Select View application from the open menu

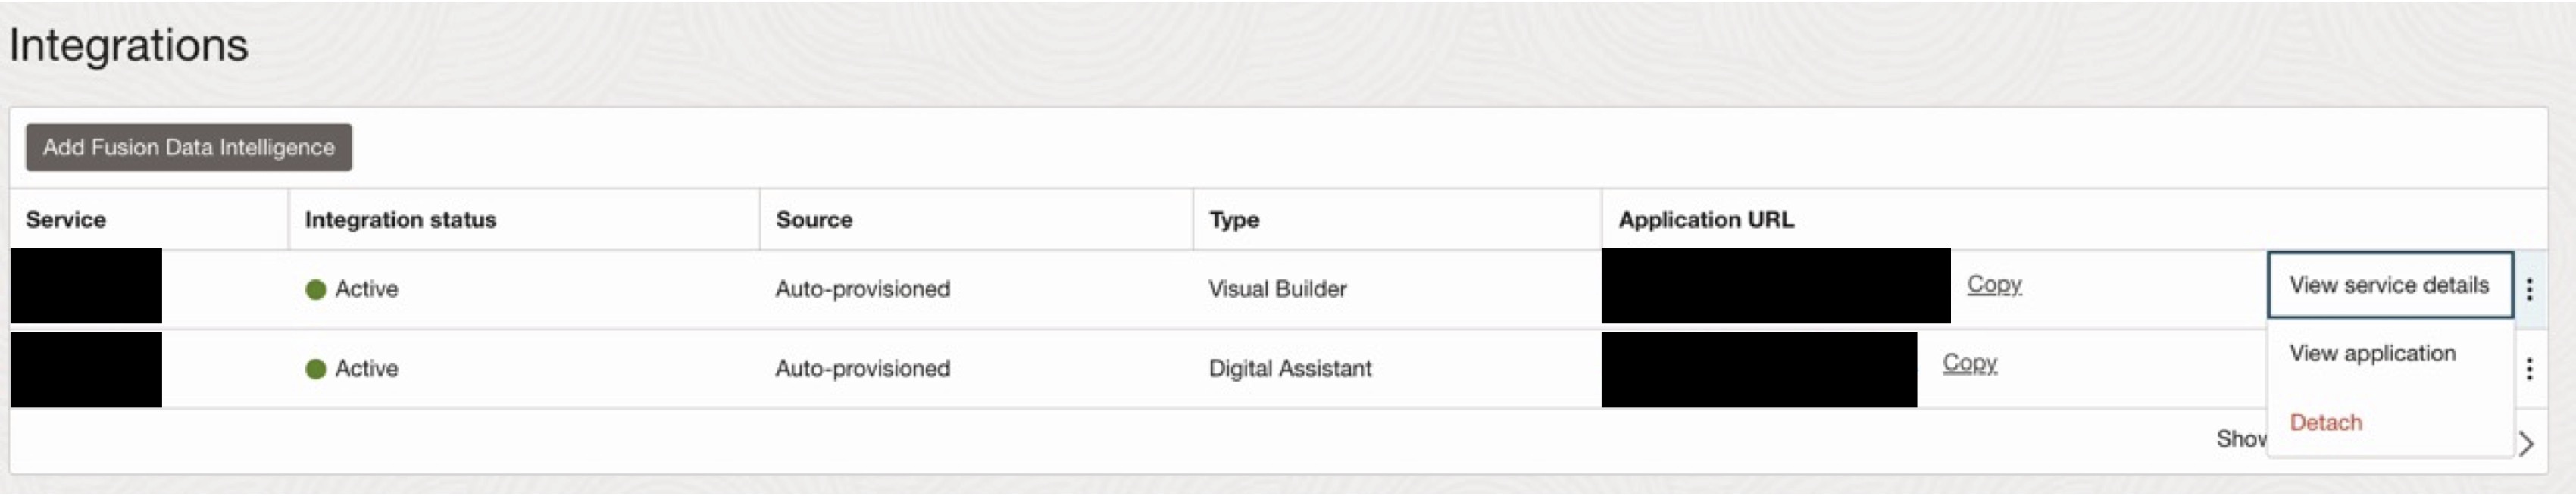[2371, 353]
